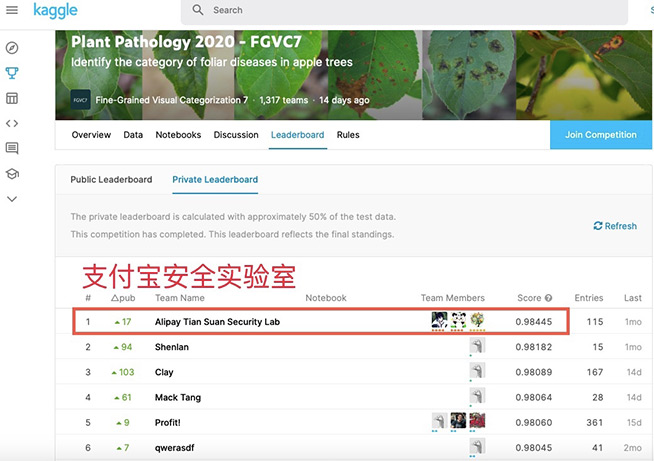Open the Home compass icon in sidebar

tap(12, 48)
